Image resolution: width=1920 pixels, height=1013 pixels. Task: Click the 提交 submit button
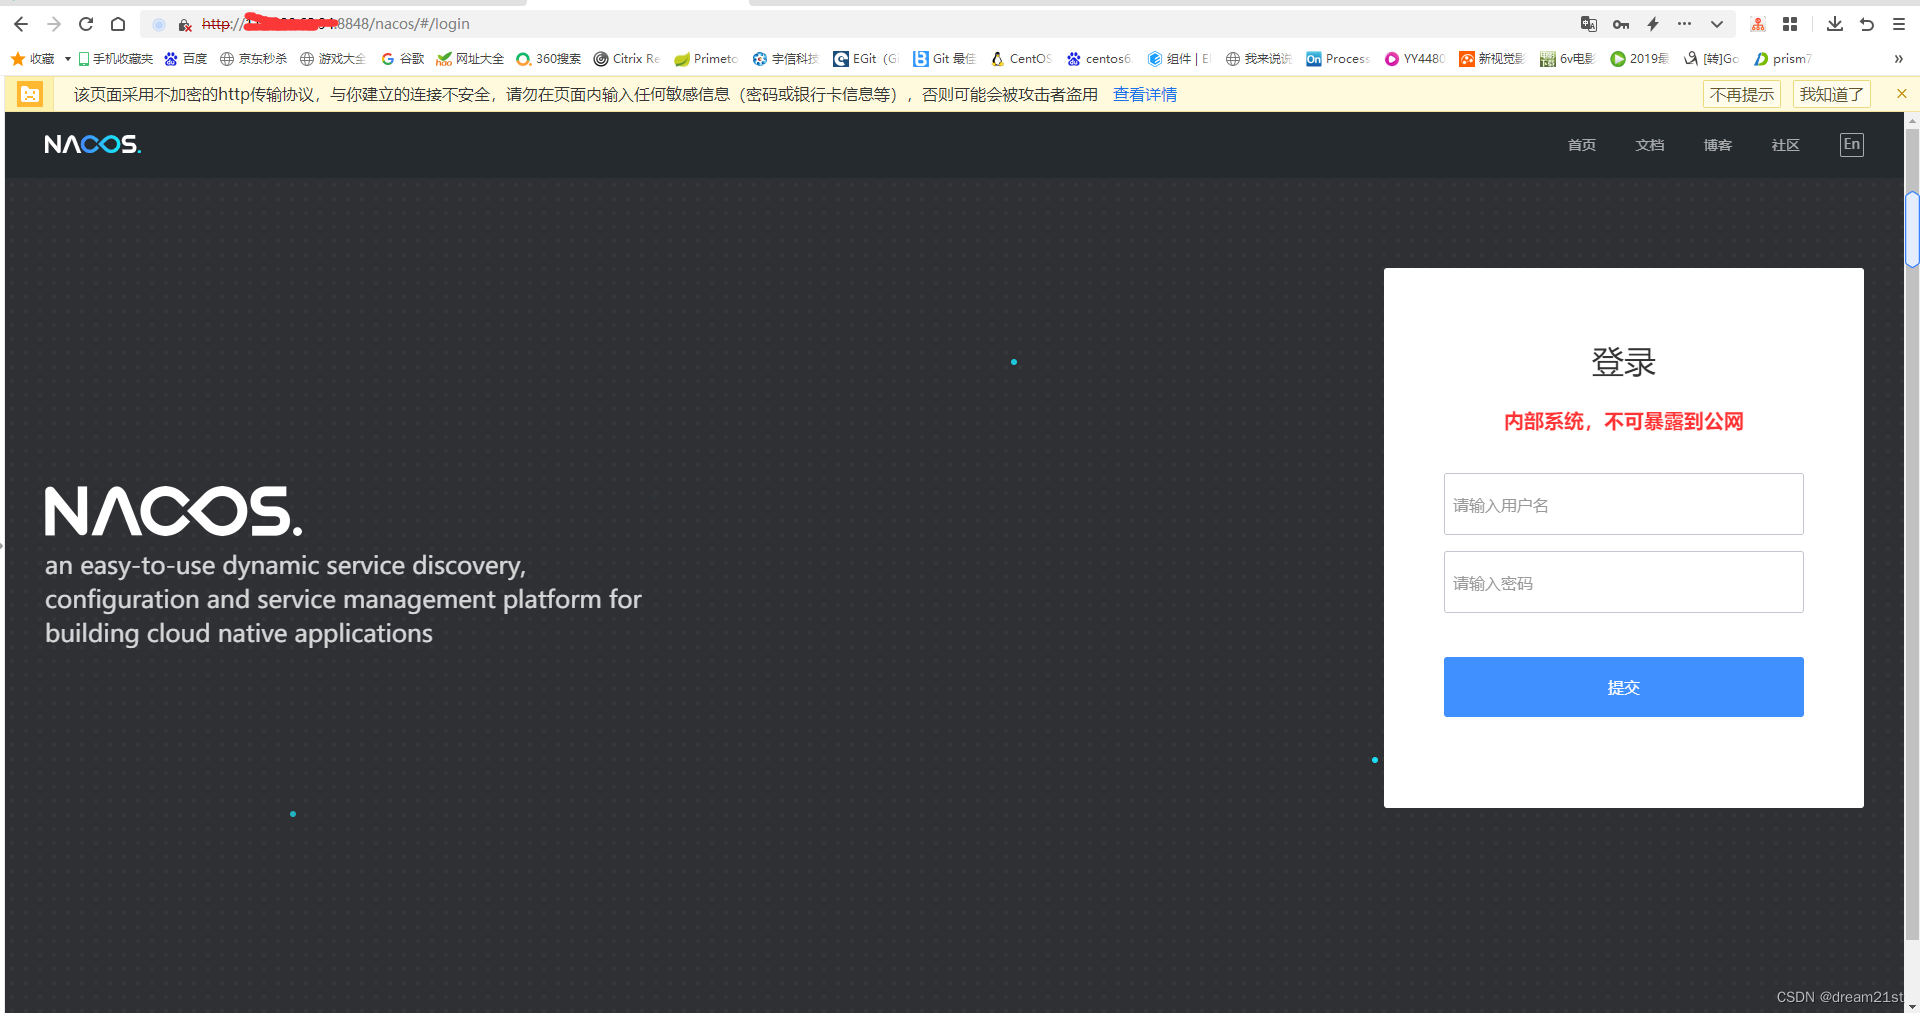[1624, 687]
